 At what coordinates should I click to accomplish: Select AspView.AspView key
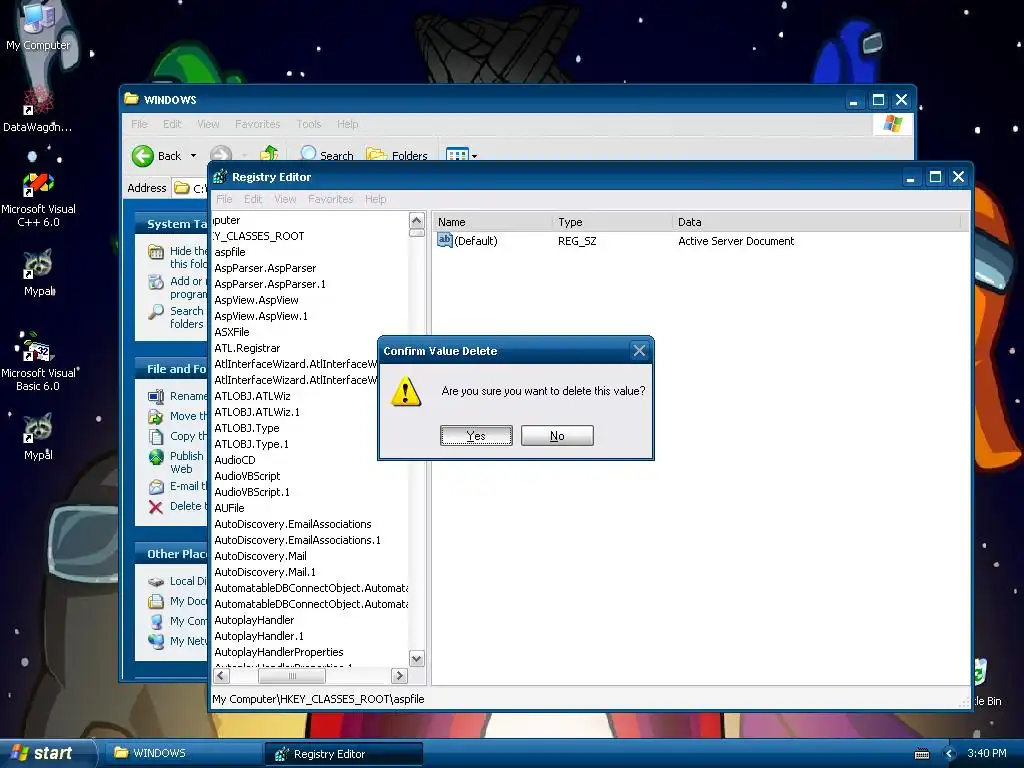256,300
